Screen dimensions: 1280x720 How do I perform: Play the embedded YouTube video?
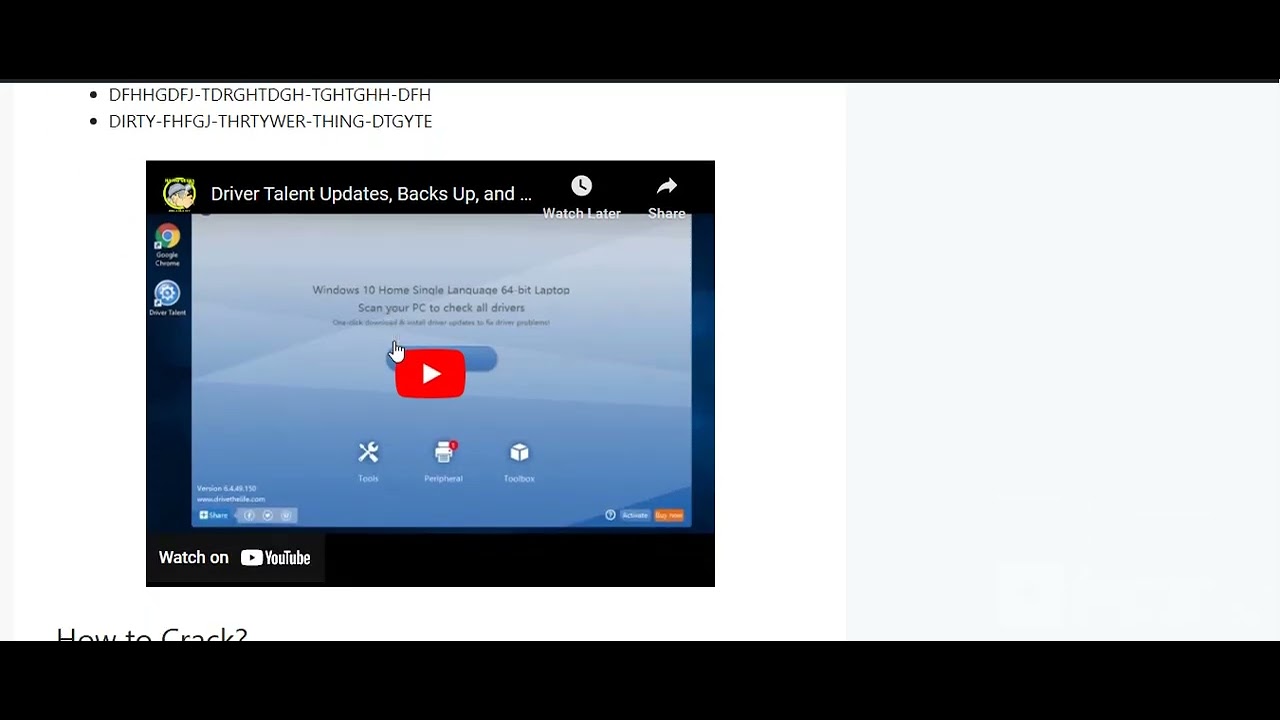(430, 374)
